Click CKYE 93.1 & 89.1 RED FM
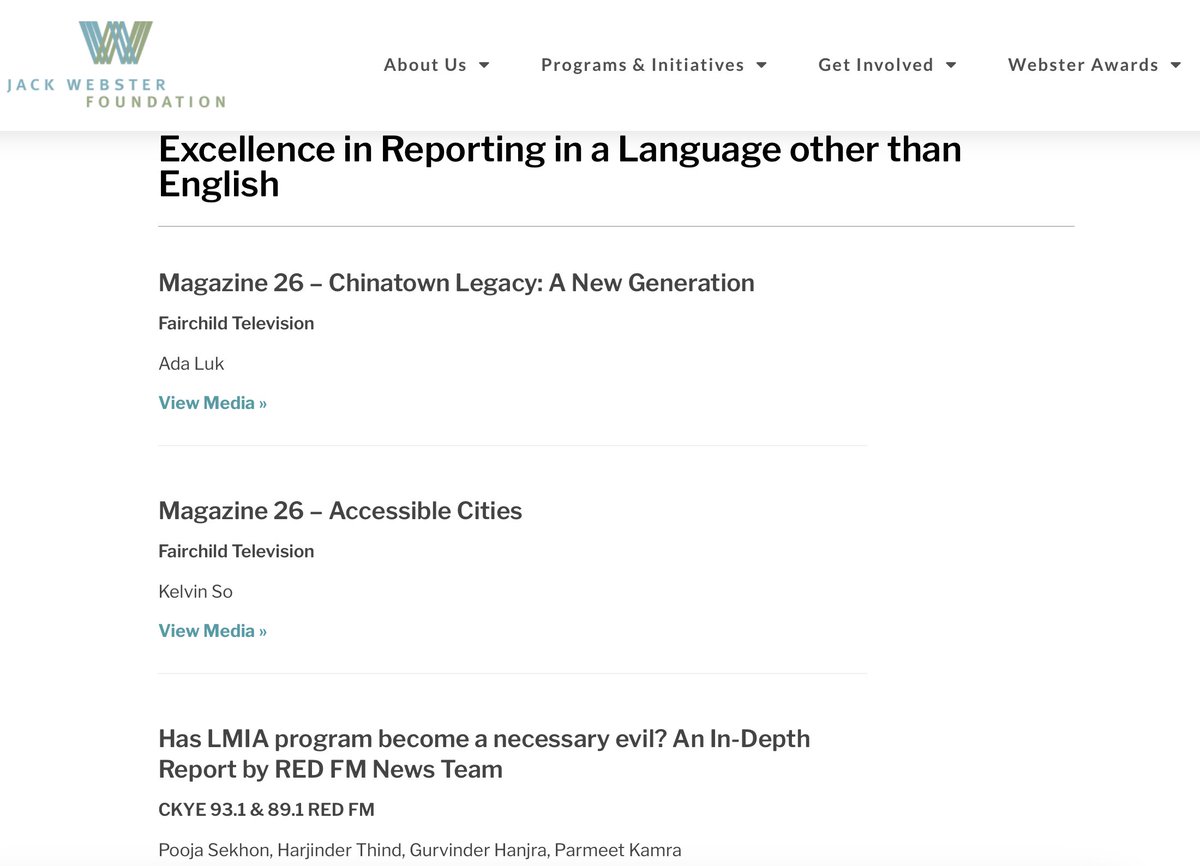1200x866 pixels. click(266, 809)
